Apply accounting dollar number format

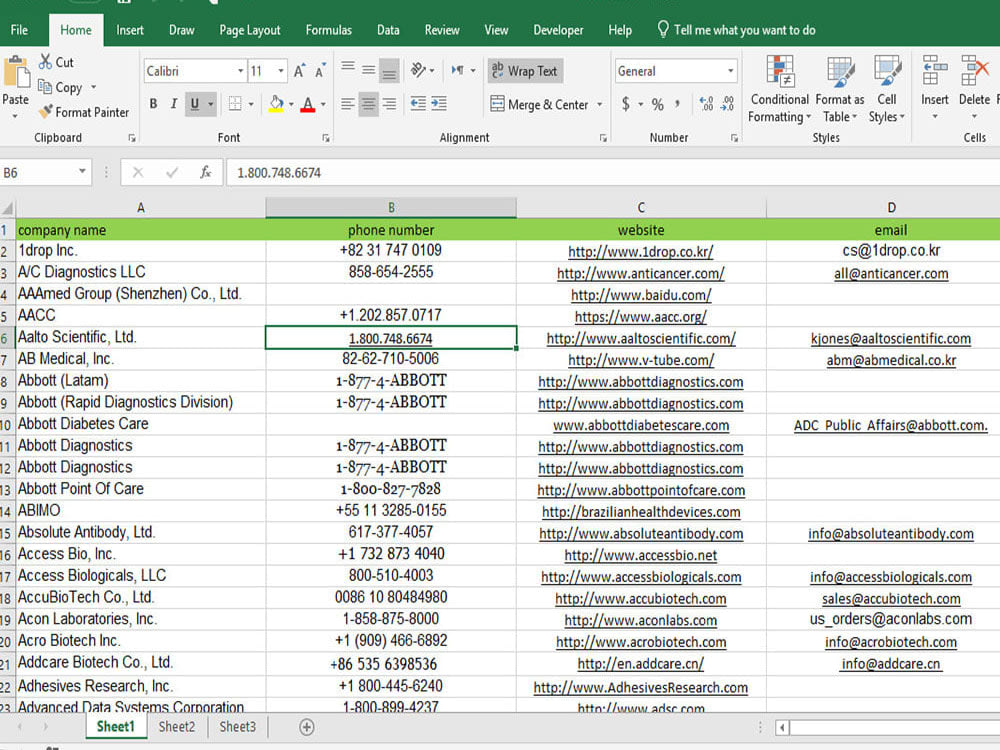626,104
